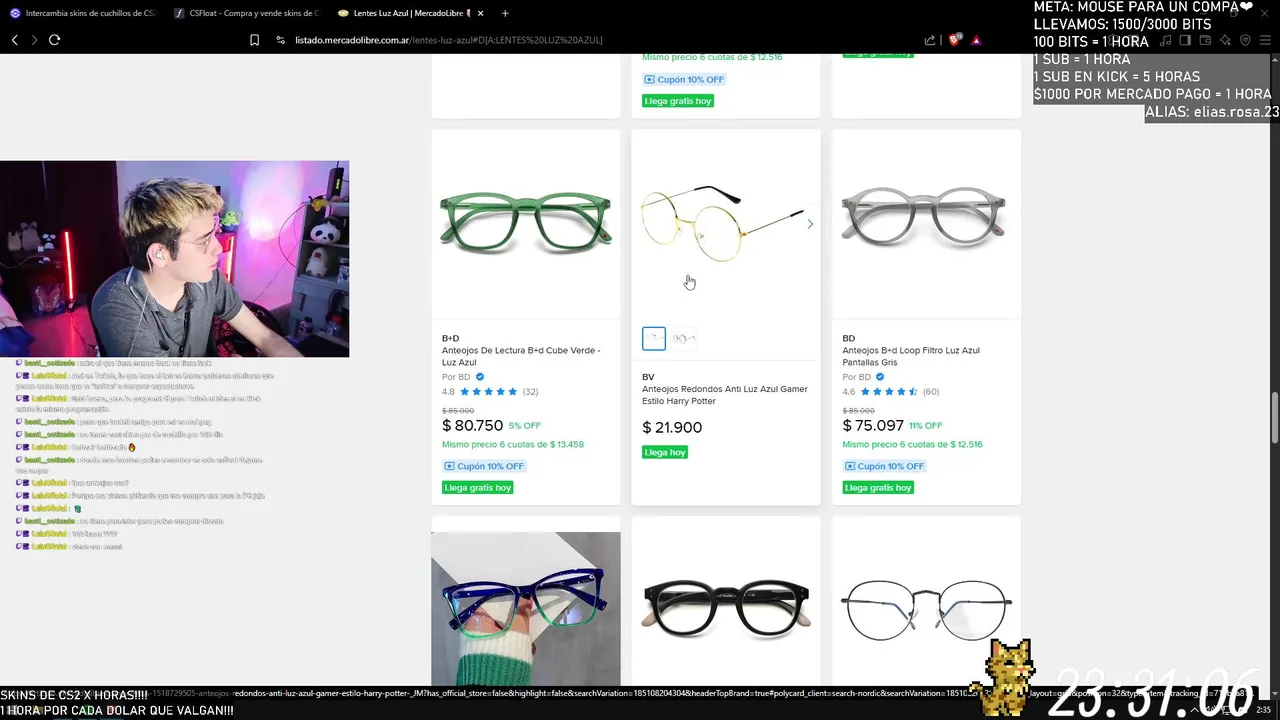
Task: Click the 4.6 star rating with 60 reviews
Action: [x=891, y=392]
